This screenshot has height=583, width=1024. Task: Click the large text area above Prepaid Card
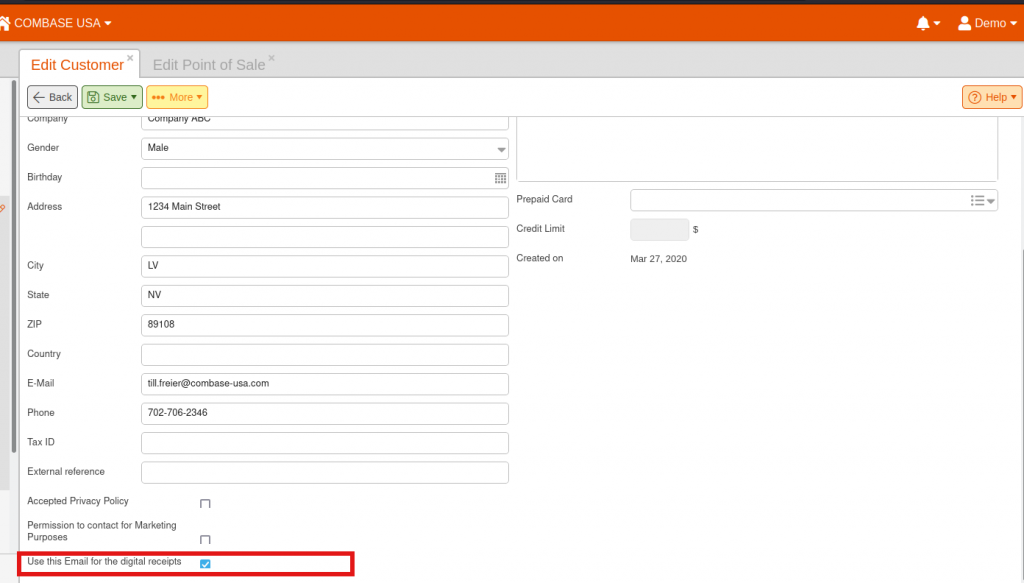pos(757,149)
